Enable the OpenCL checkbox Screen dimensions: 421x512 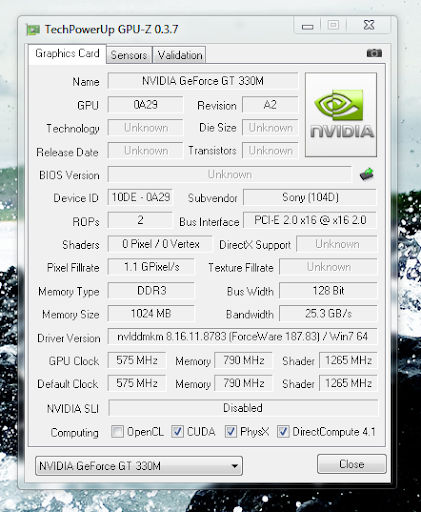[x=117, y=431]
